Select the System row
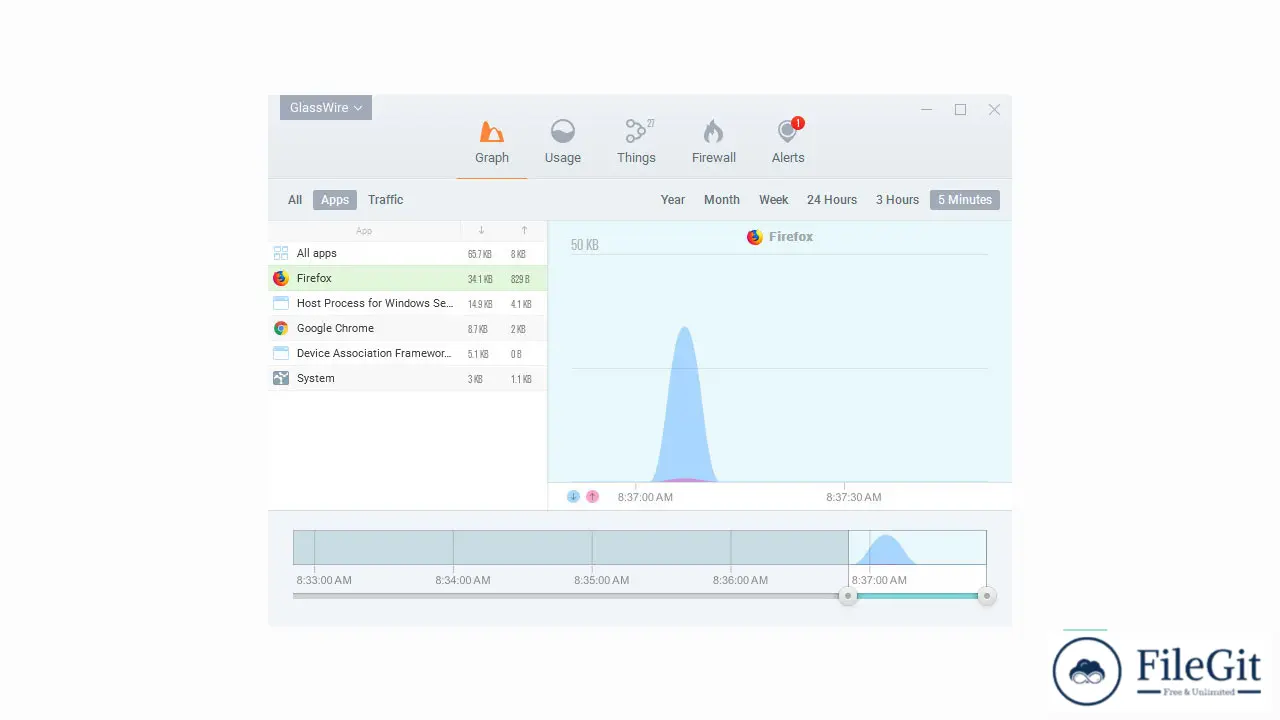The width and height of the screenshot is (1280, 720). tap(407, 379)
